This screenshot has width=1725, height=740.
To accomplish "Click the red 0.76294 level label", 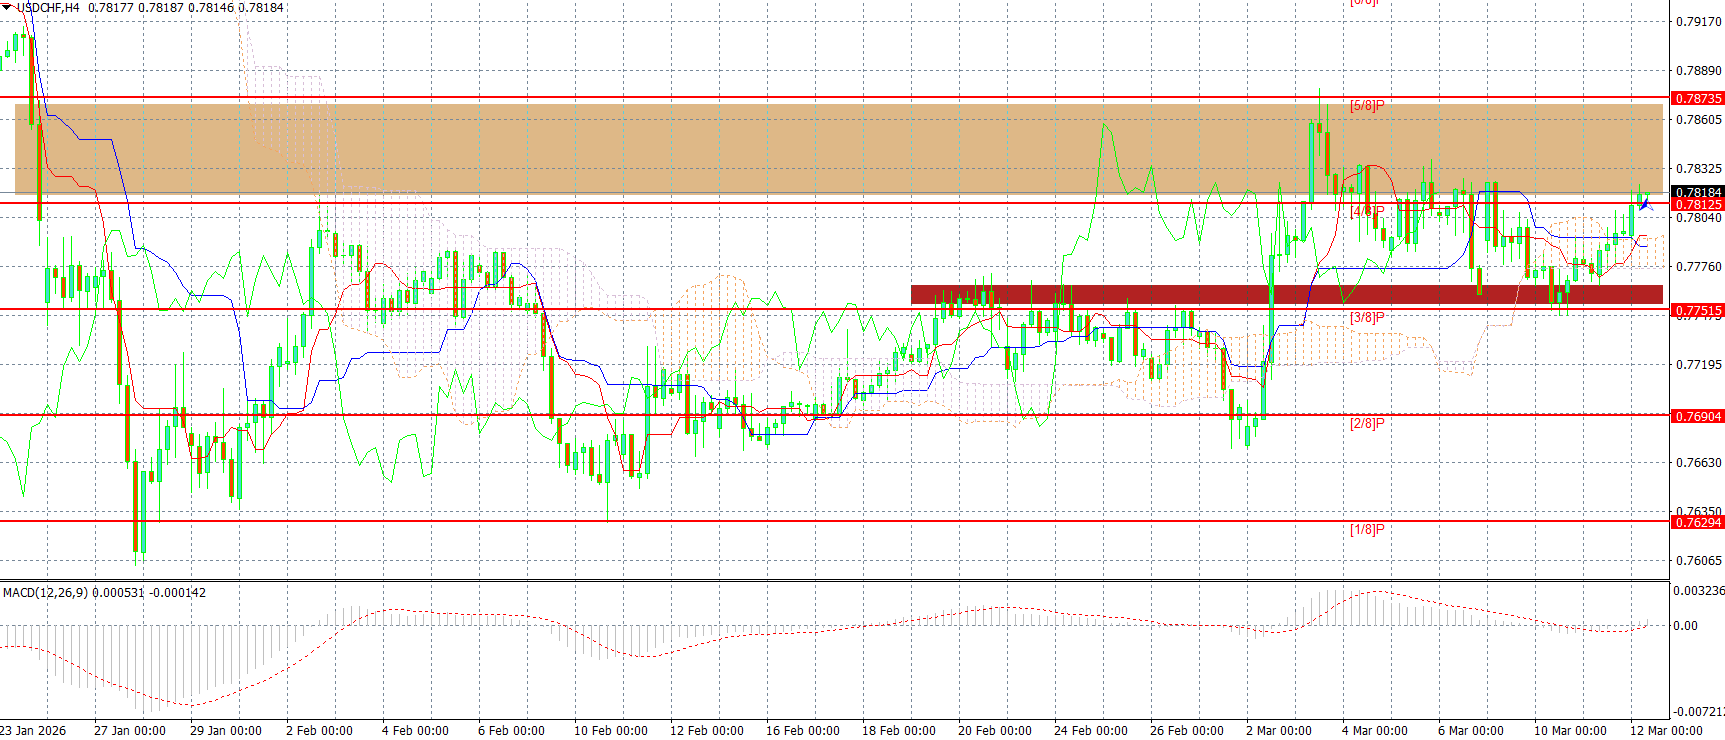I will (x=1698, y=522).
